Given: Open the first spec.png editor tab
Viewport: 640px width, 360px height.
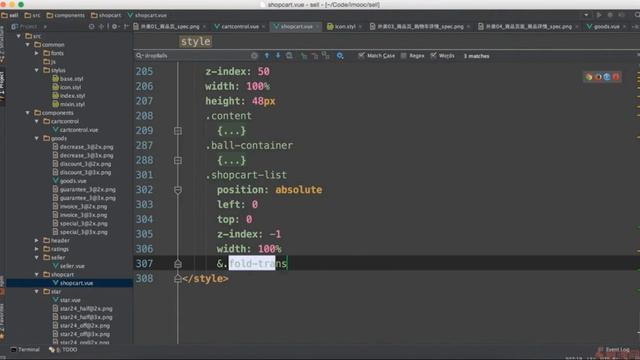Looking at the screenshot, I should [170, 27].
